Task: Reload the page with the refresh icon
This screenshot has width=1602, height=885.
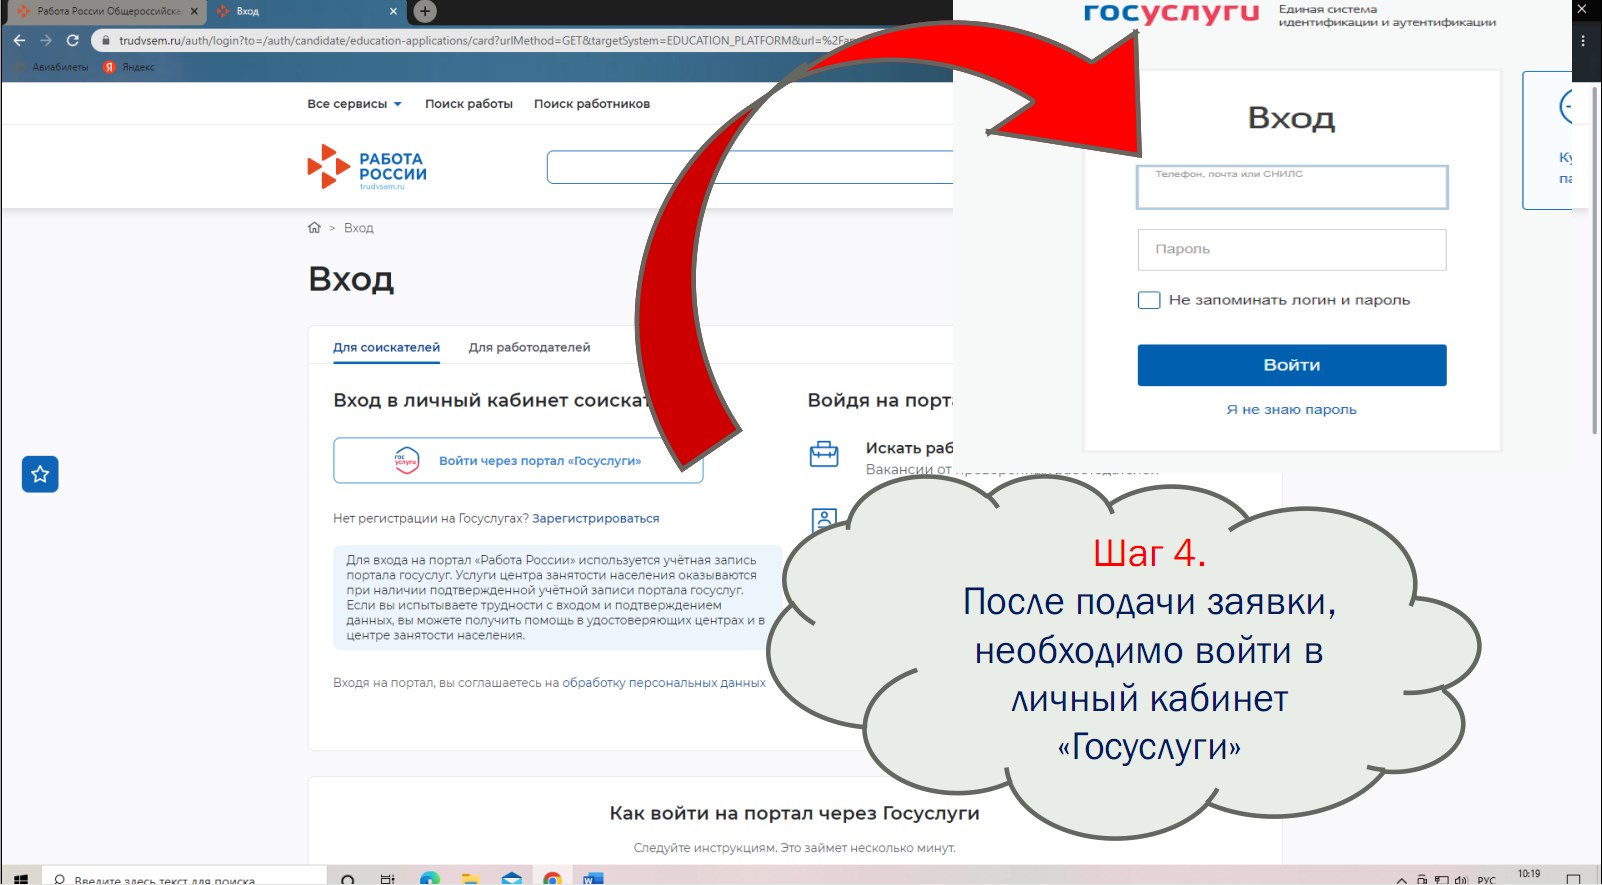Action: (x=72, y=40)
